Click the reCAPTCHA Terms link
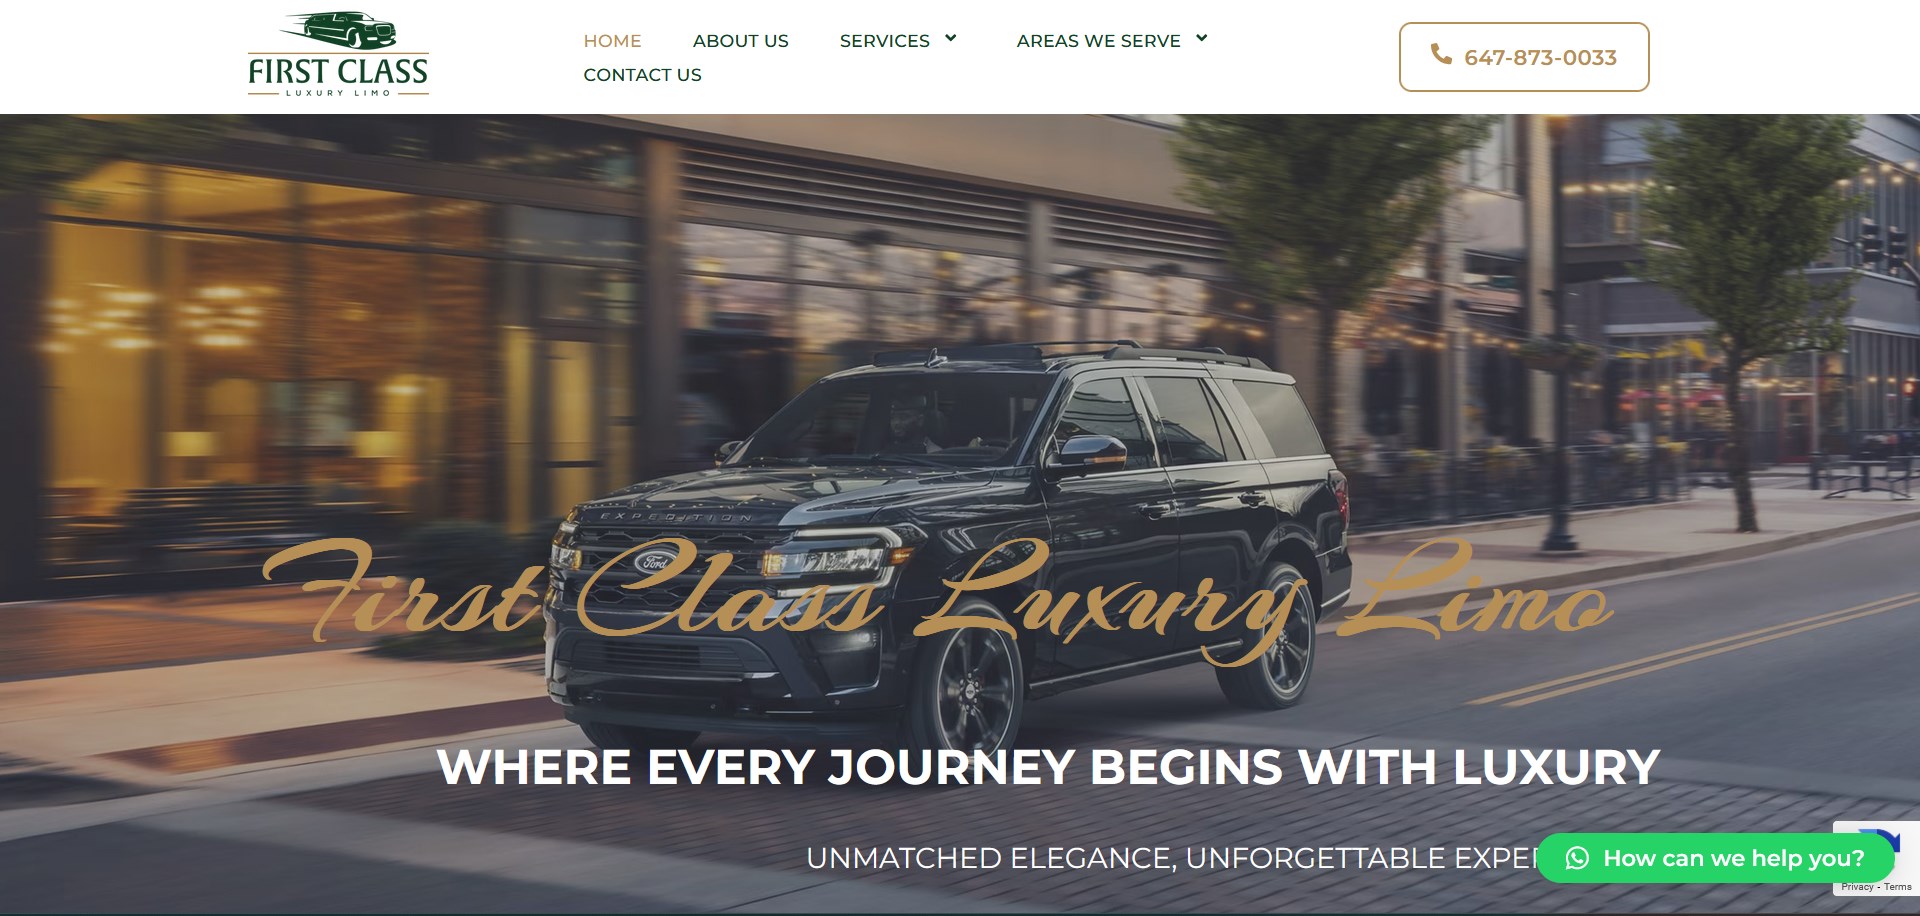Image resolution: width=1920 pixels, height=916 pixels. pyautogui.click(x=1898, y=887)
